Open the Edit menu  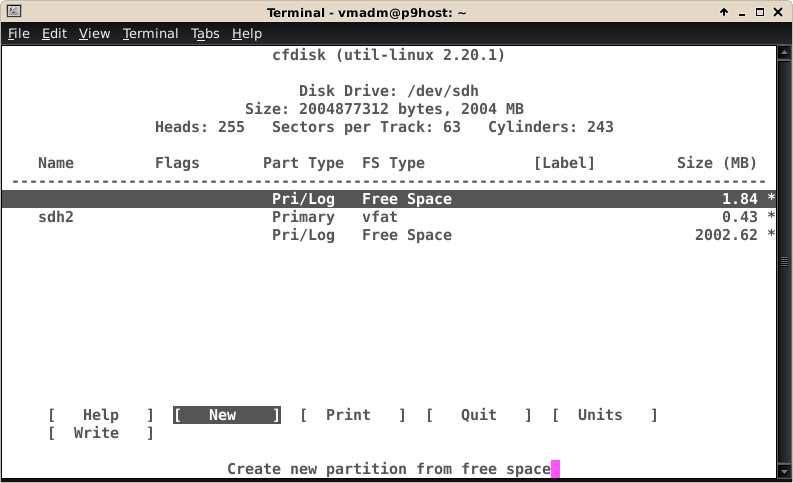click(54, 33)
